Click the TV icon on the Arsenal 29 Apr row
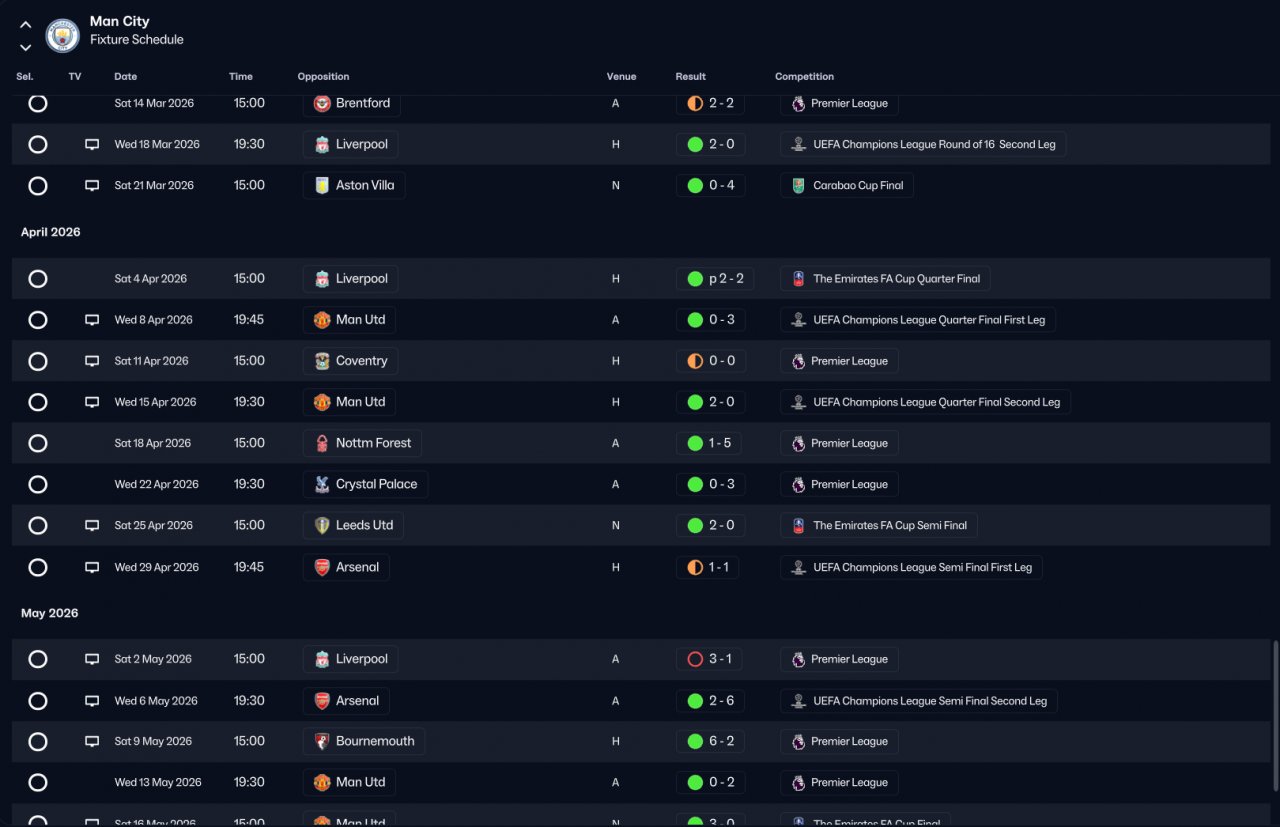 point(92,567)
